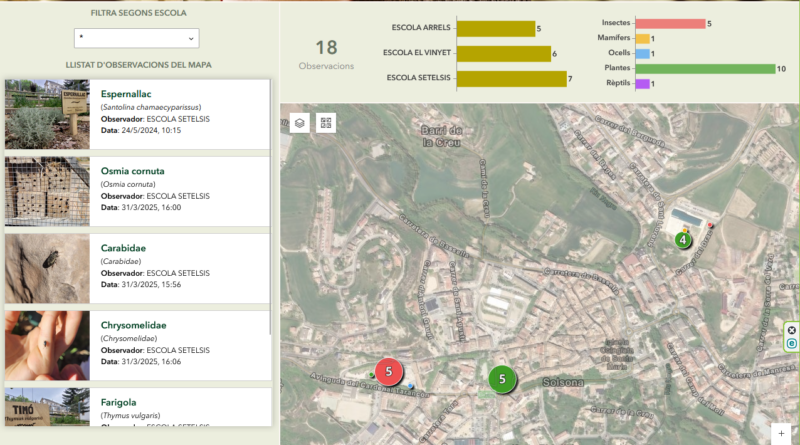The image size is (800, 445).
Task: Click the teal circle icon below the X
Action: pyautogui.click(x=791, y=343)
